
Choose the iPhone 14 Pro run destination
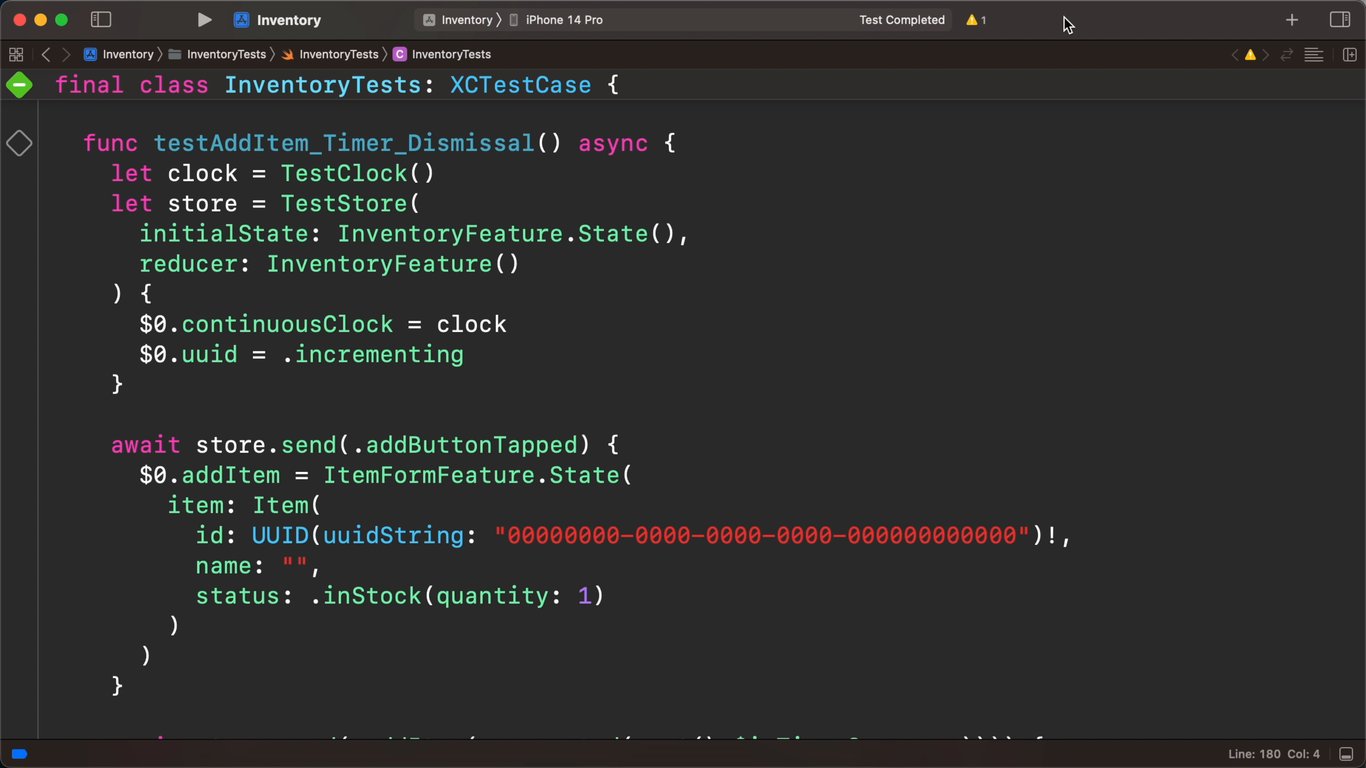564,20
